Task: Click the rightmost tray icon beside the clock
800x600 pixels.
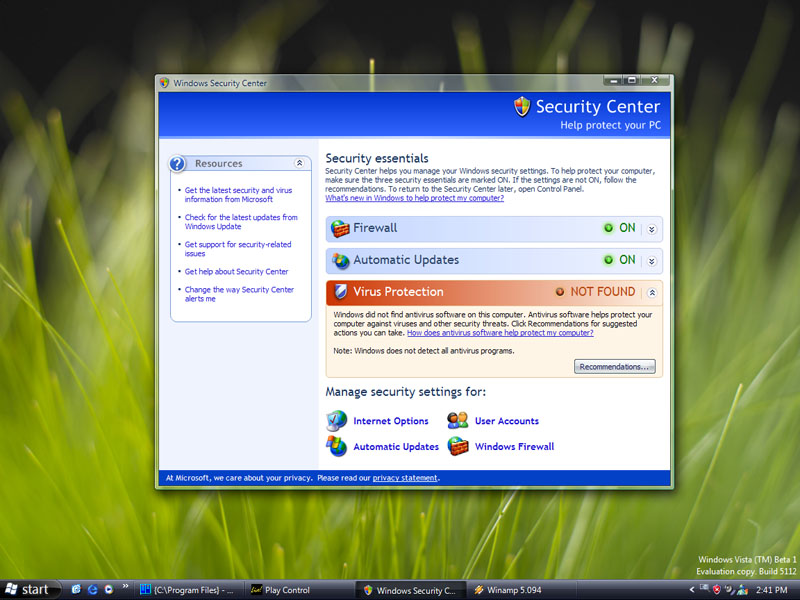Action: tap(742, 590)
